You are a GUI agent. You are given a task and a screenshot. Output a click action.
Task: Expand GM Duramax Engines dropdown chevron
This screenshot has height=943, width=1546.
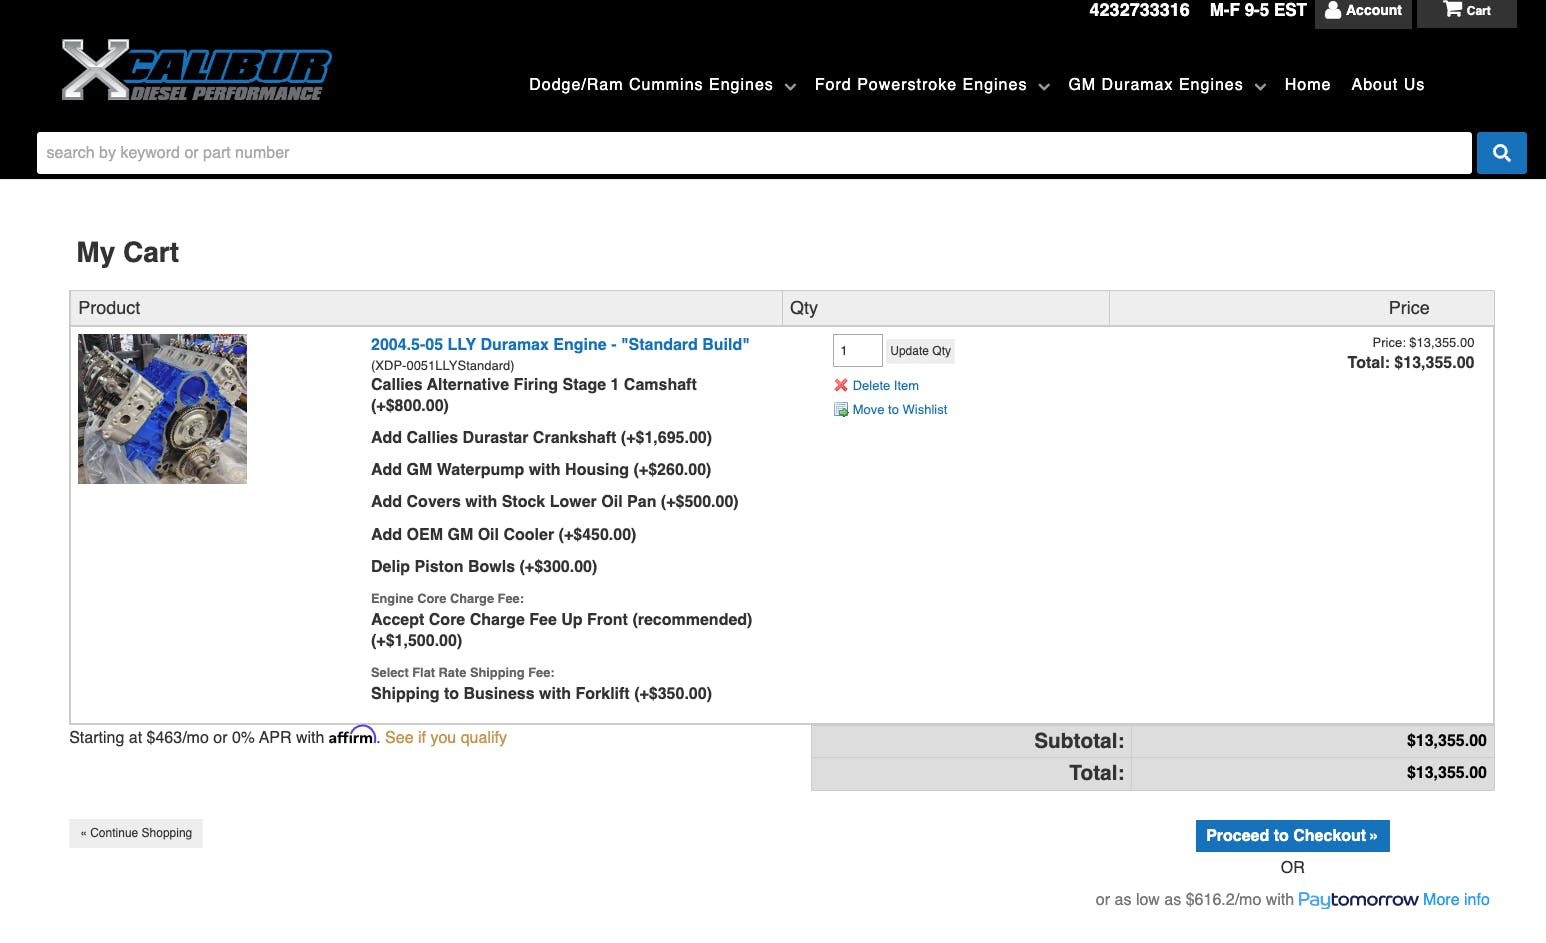tap(1260, 87)
